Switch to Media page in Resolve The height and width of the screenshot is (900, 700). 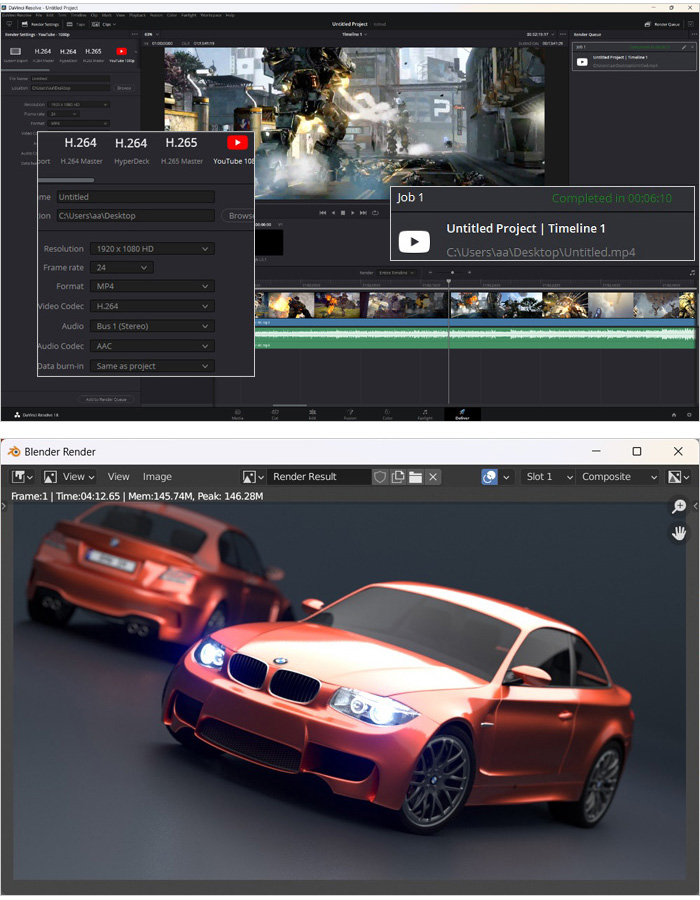[x=238, y=414]
